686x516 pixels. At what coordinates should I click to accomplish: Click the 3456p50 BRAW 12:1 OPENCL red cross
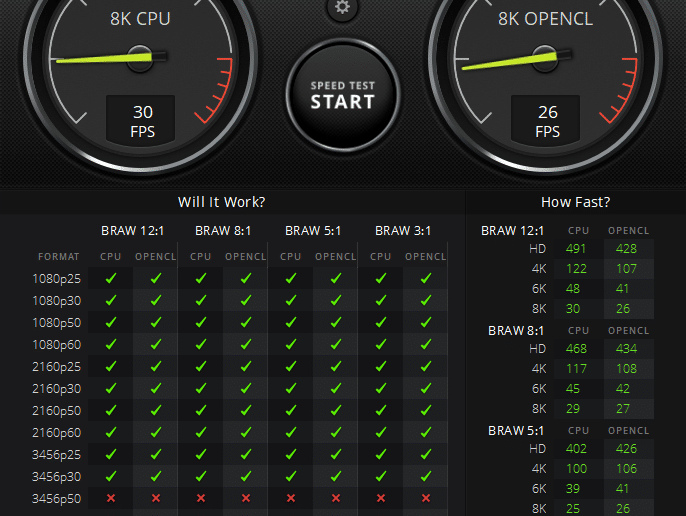[x=156, y=498]
